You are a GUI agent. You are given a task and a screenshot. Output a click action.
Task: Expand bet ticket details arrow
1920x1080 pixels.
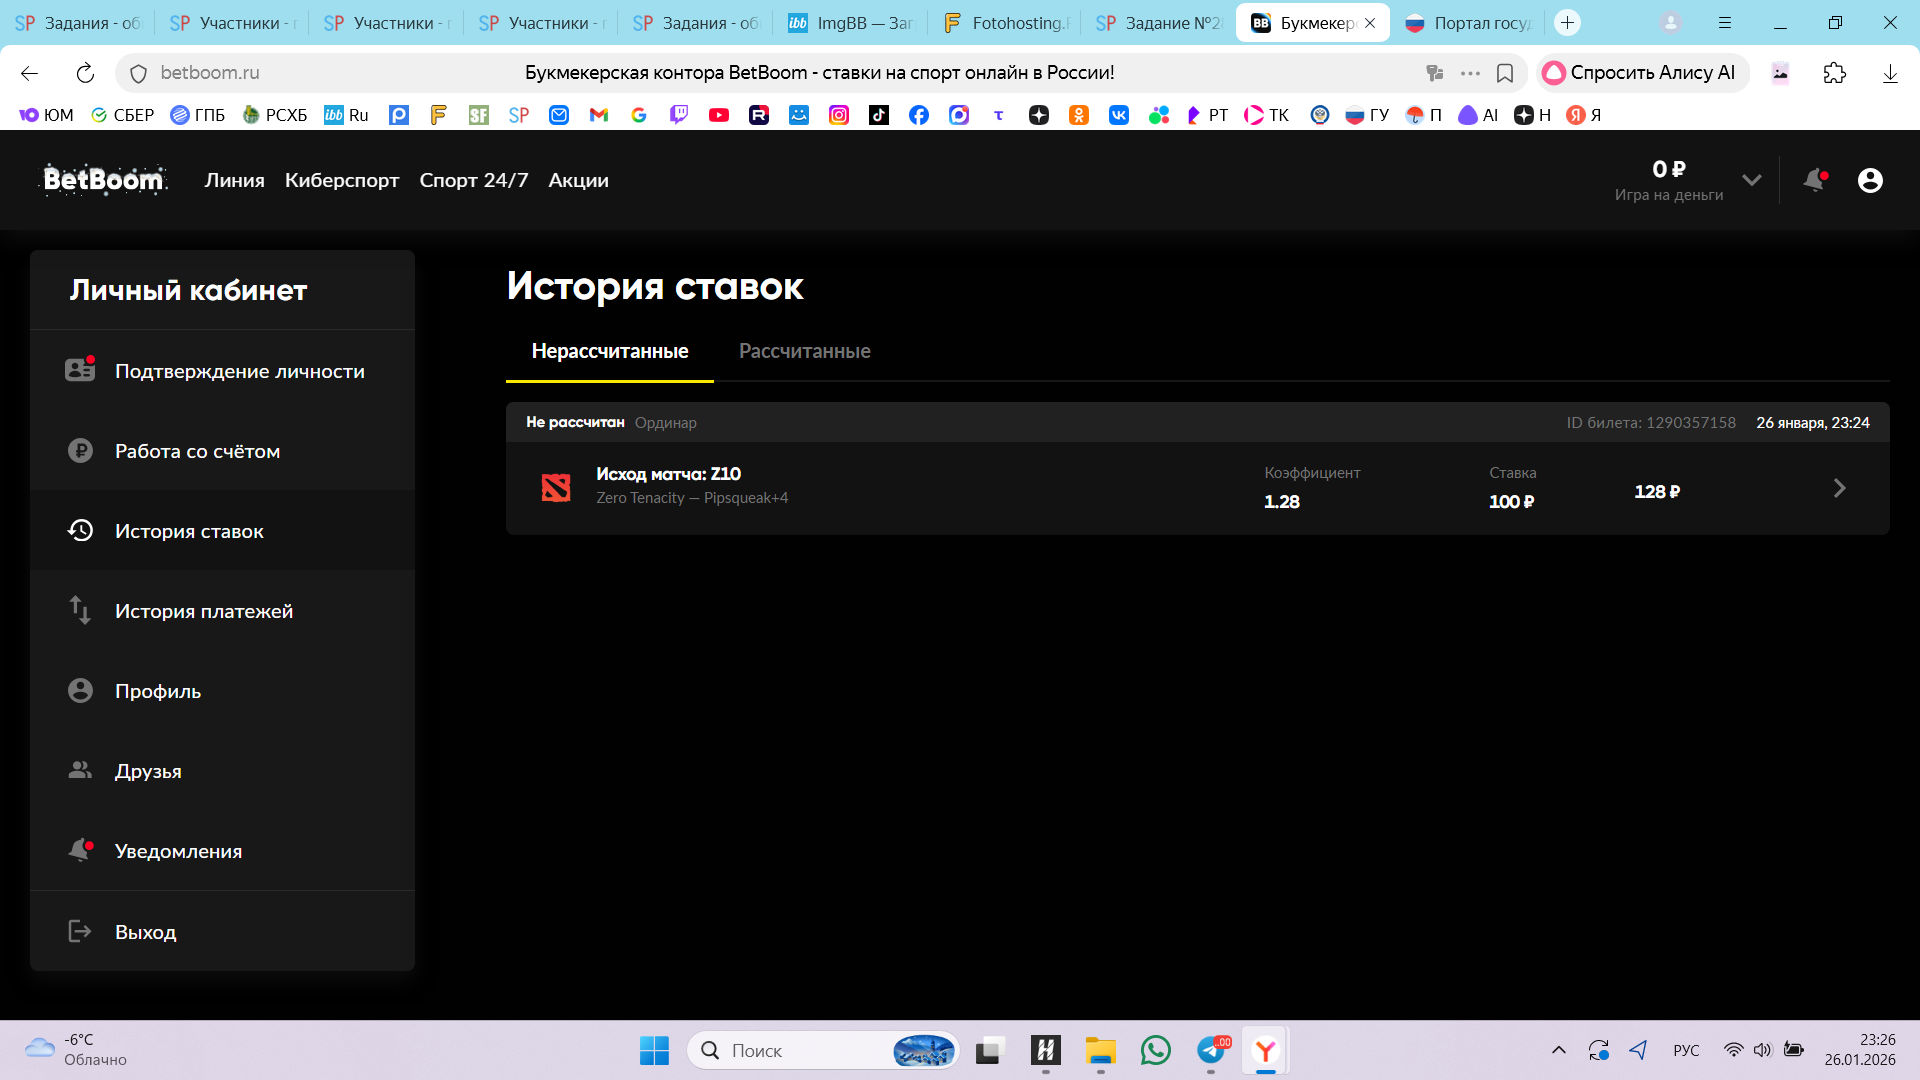tap(1839, 488)
